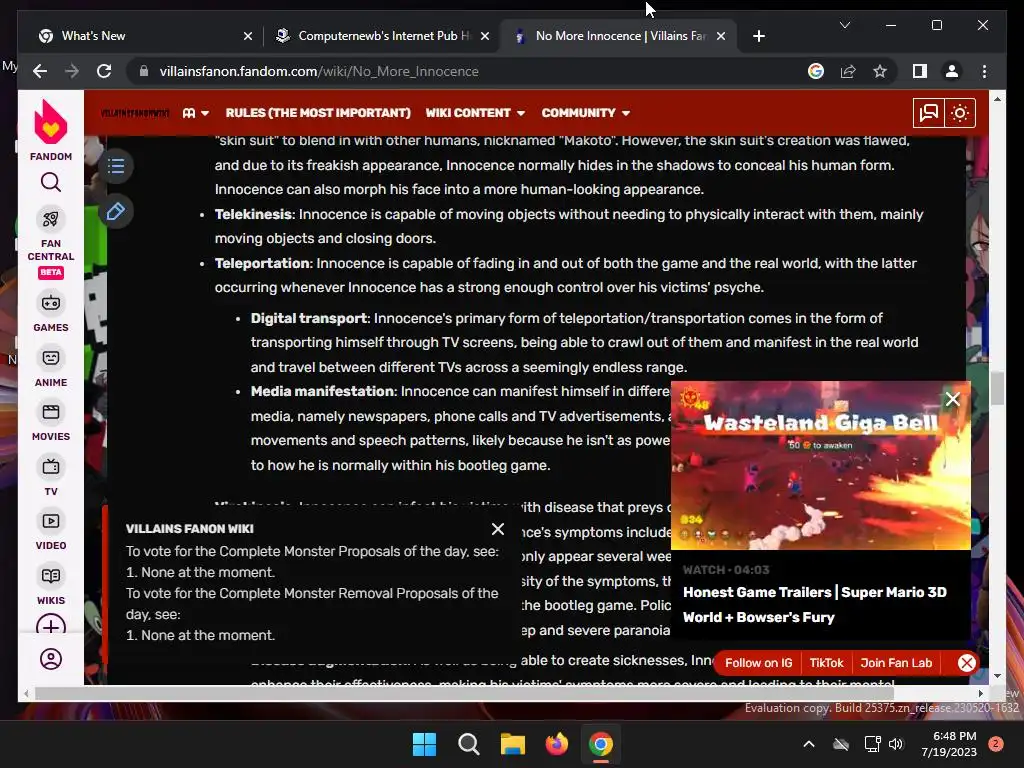
Task: Click the horizontal page scrollbar
Action: (x=464, y=694)
